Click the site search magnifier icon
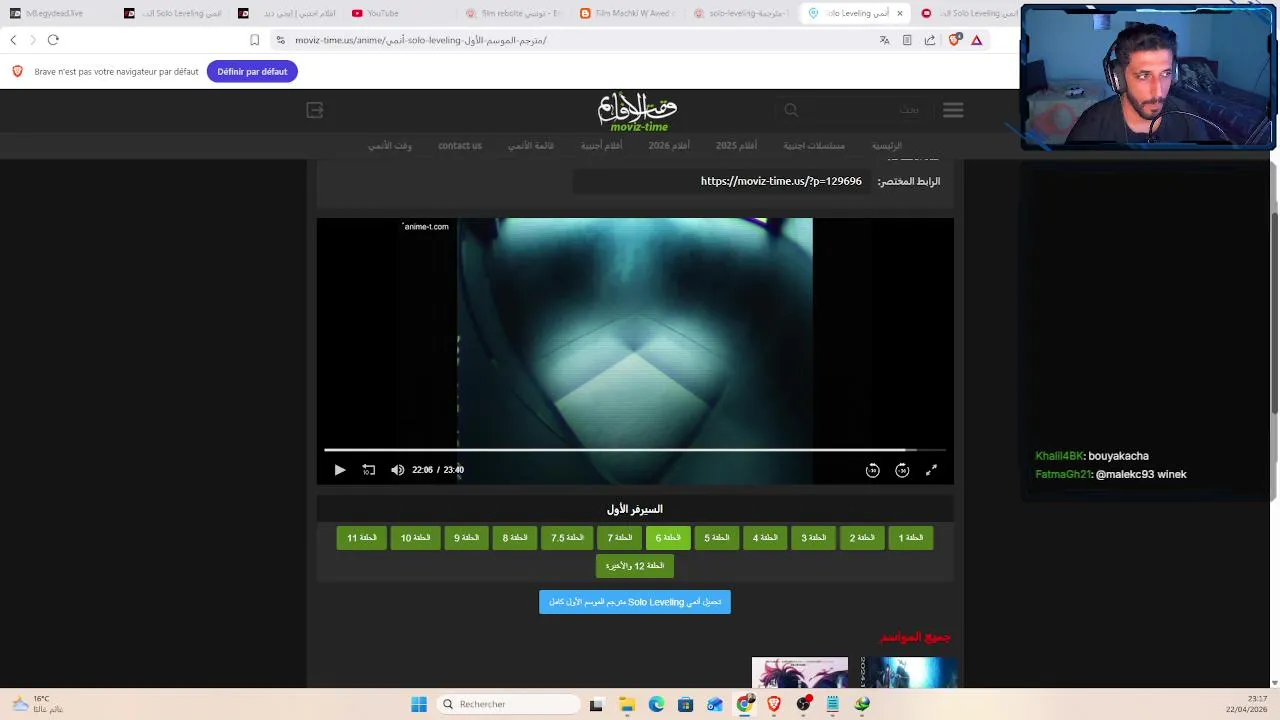The image size is (1280, 720). click(x=791, y=110)
